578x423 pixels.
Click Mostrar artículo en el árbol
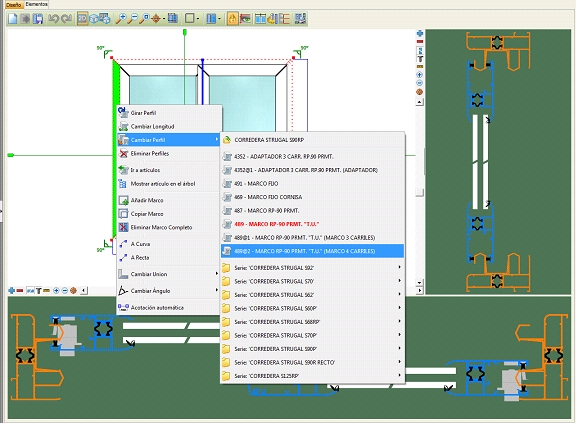170,183
